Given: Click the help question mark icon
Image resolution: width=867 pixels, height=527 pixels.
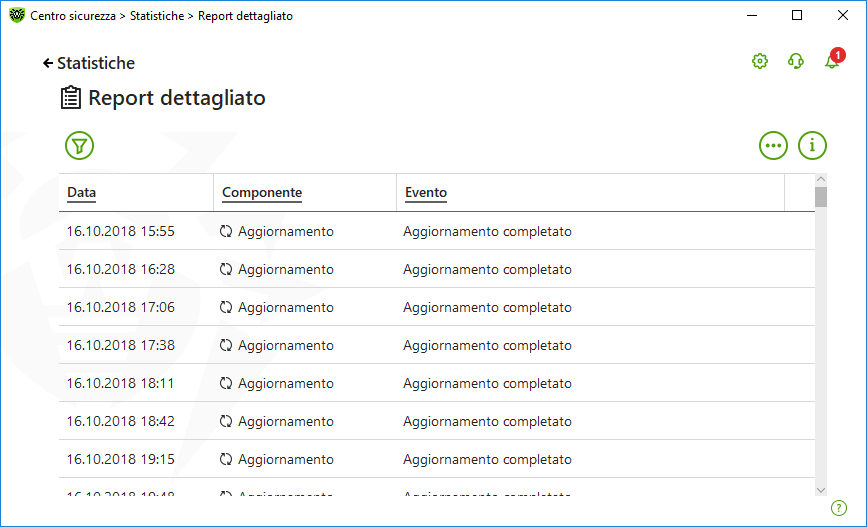Looking at the screenshot, I should [x=839, y=508].
